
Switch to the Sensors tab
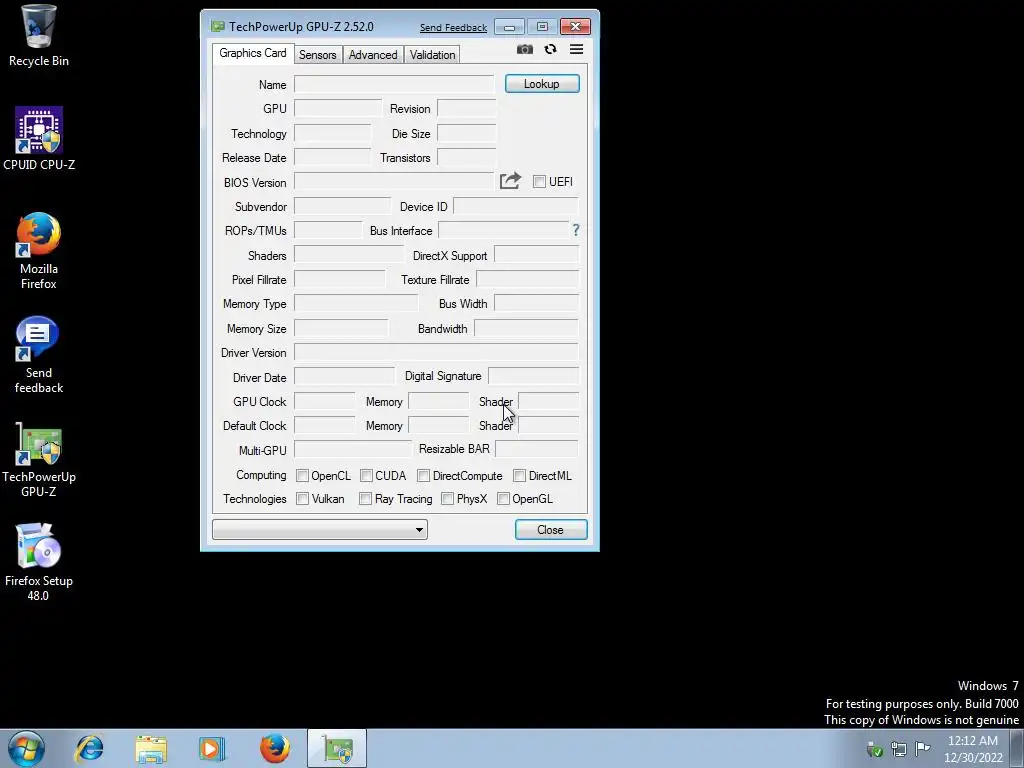318,55
